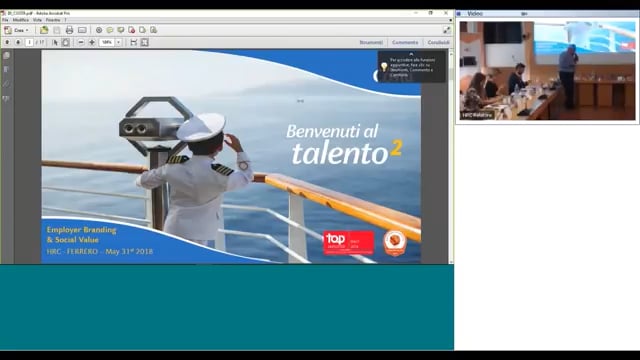This screenshot has height=360, width=640.
Task: Click the Print icon
Action: tap(69, 30)
